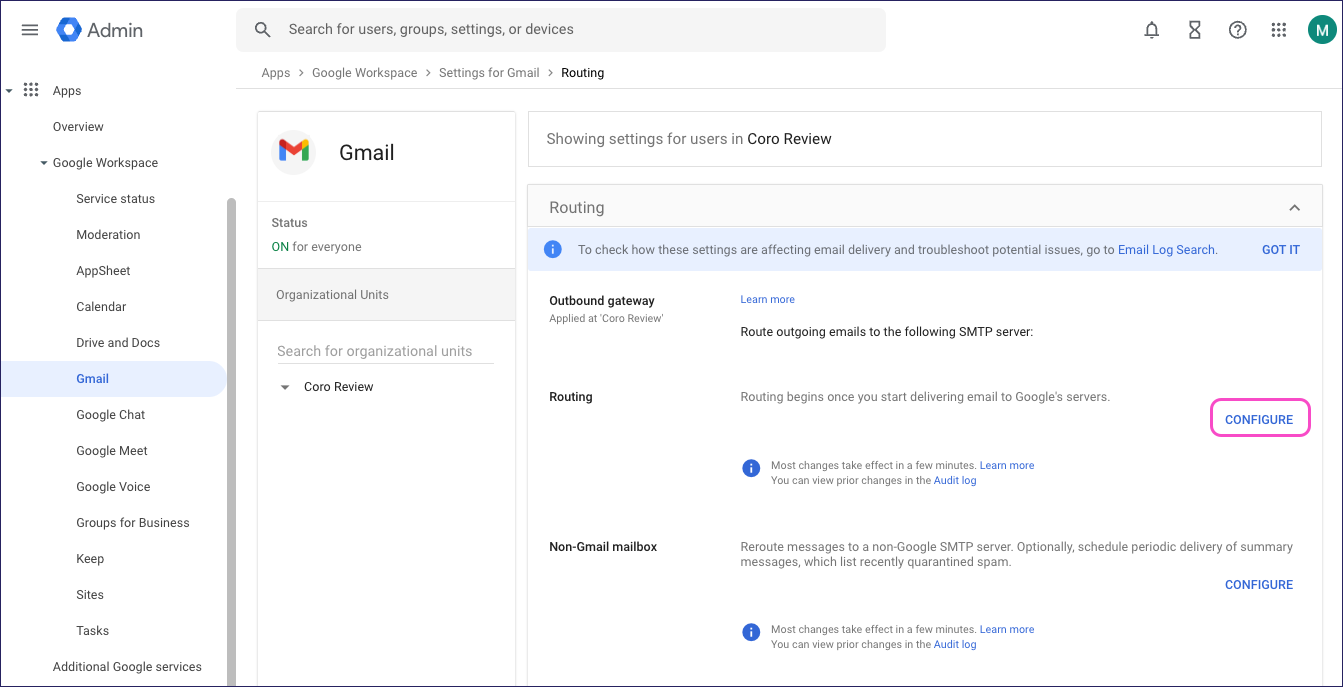Image resolution: width=1343 pixels, height=687 pixels.
Task: Collapse the Coro Review organizational unit
Action: (285, 388)
